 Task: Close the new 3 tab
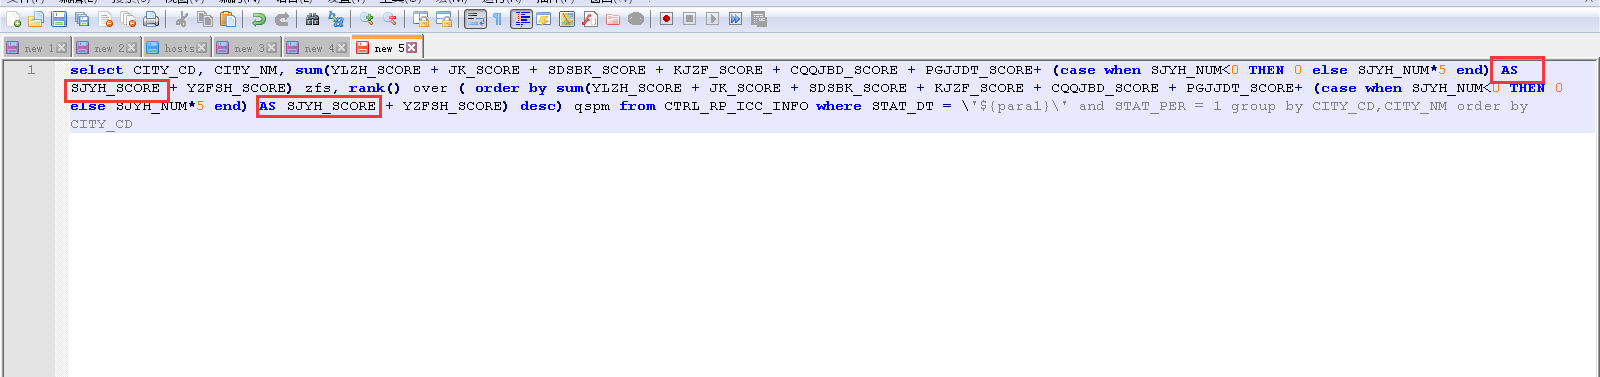tap(272, 48)
